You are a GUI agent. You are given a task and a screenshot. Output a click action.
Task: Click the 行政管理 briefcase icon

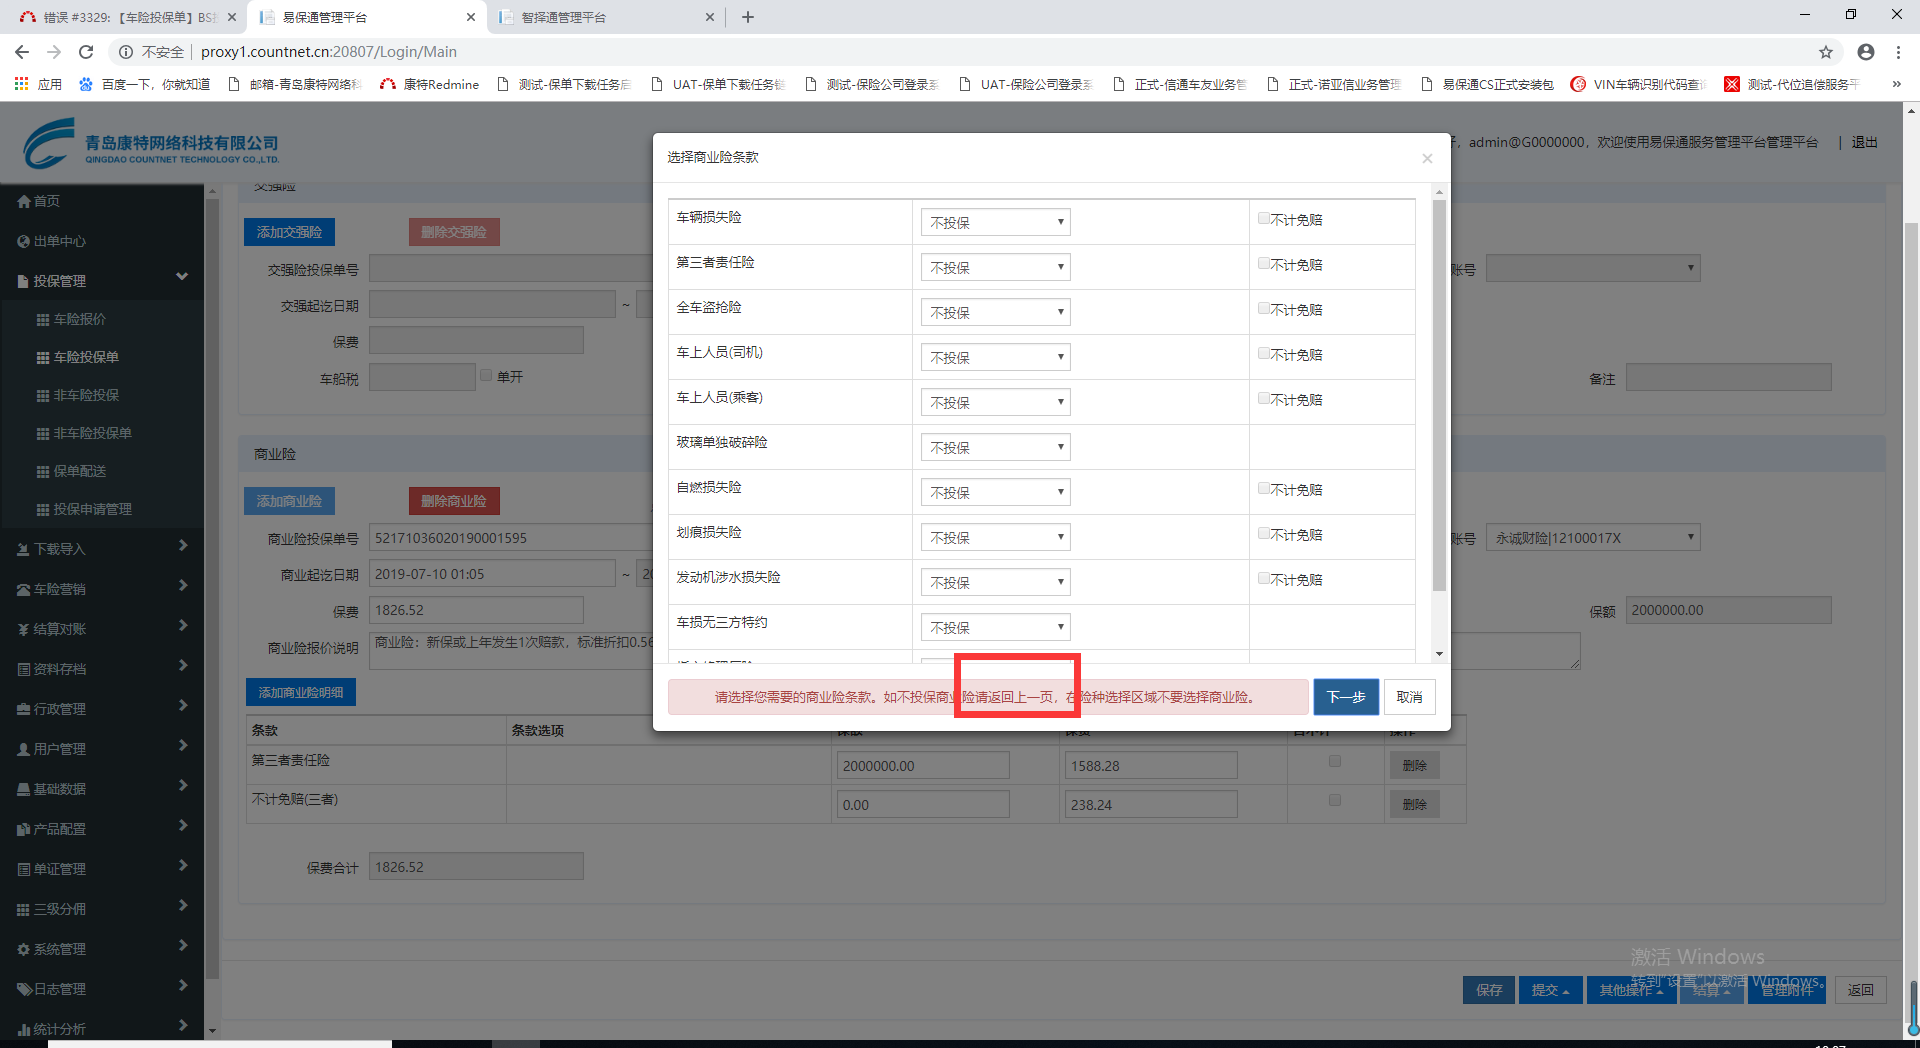point(24,710)
